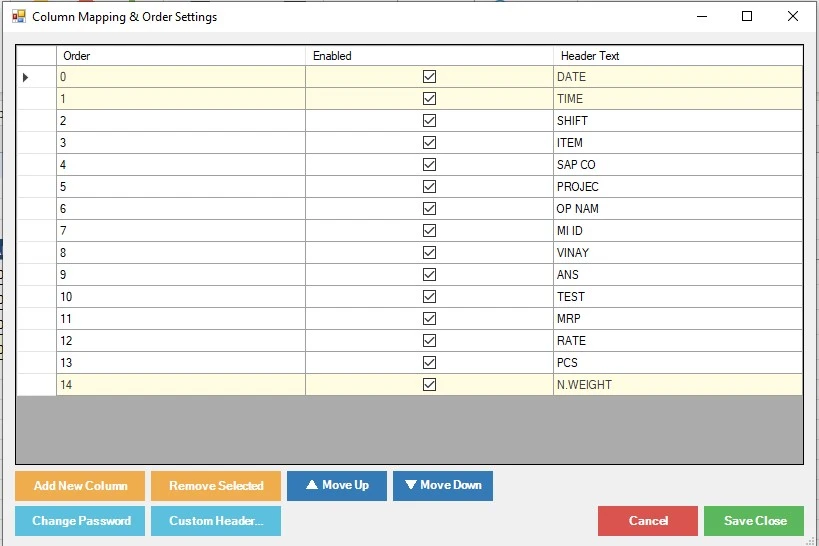This screenshot has height=546, width=819.
Task: Cancel the column mapping changes
Action: (x=647, y=521)
